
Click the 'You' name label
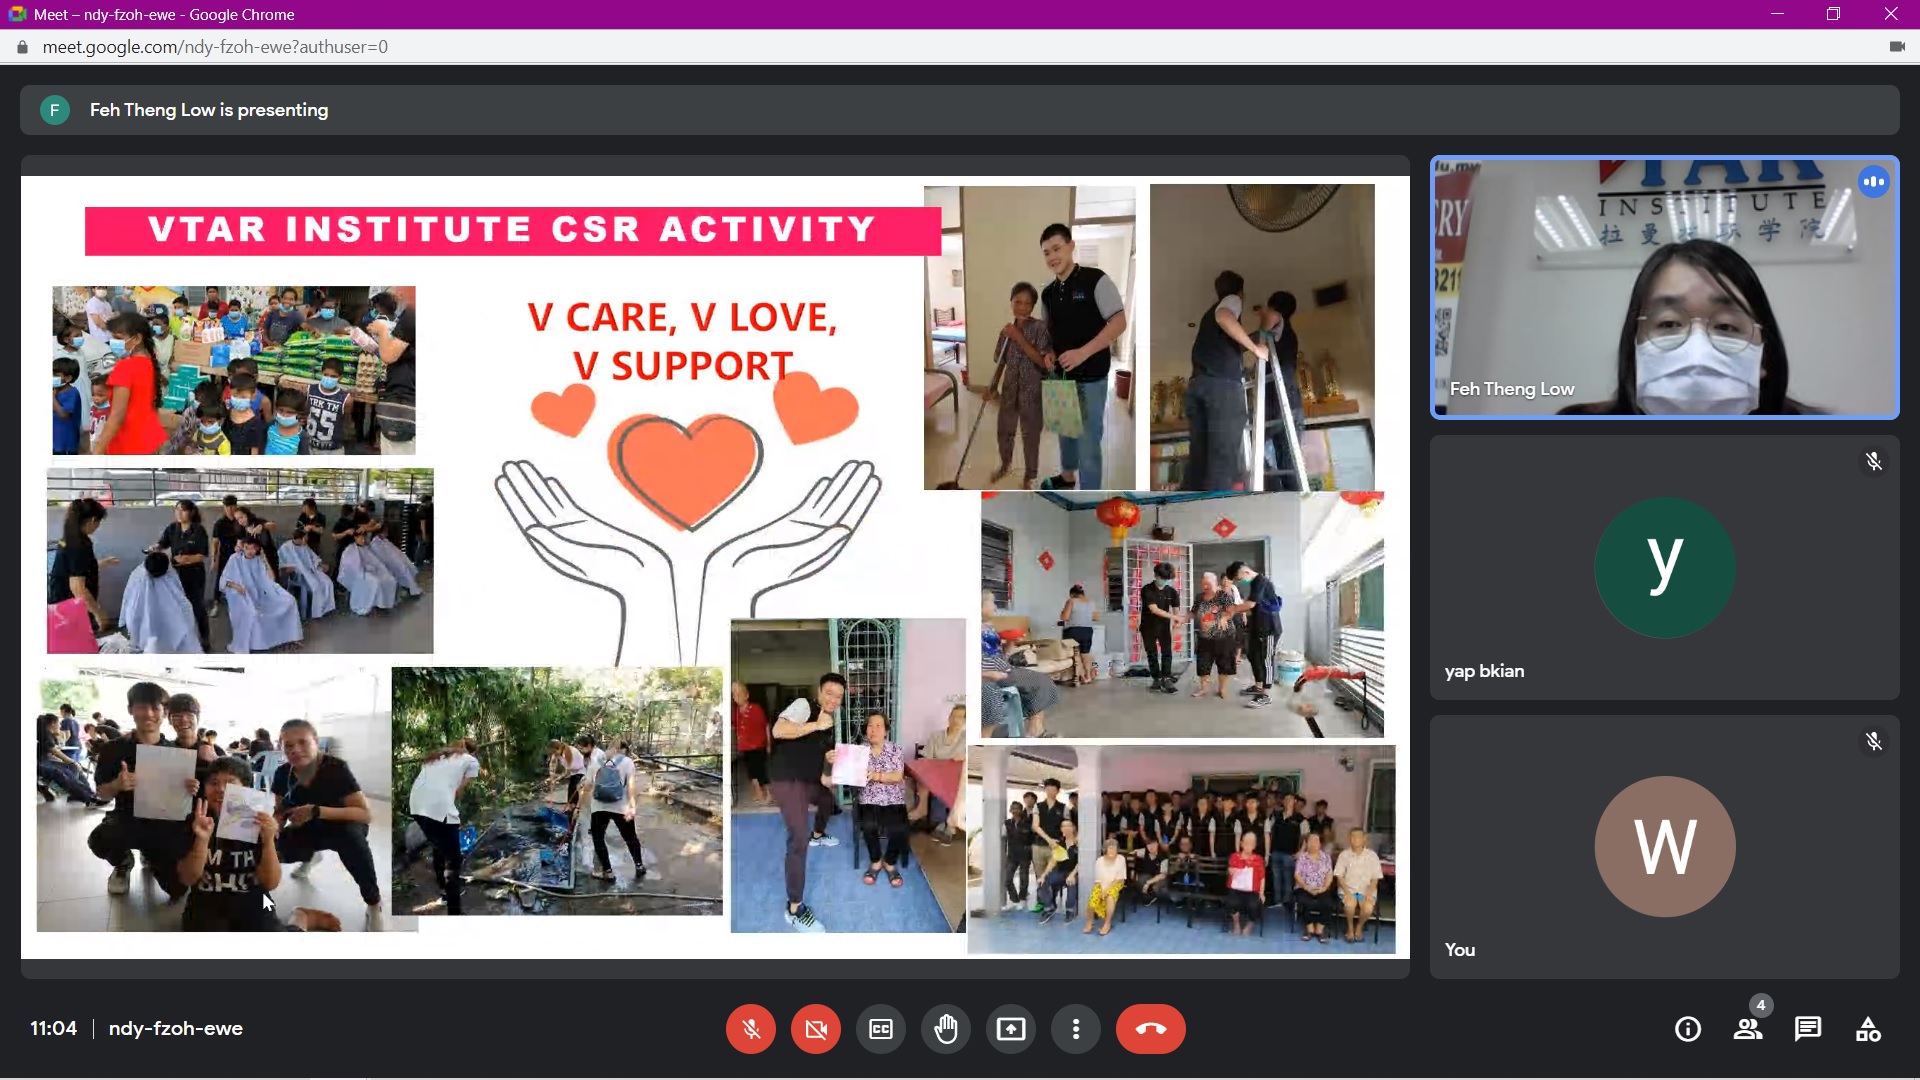click(x=1460, y=950)
